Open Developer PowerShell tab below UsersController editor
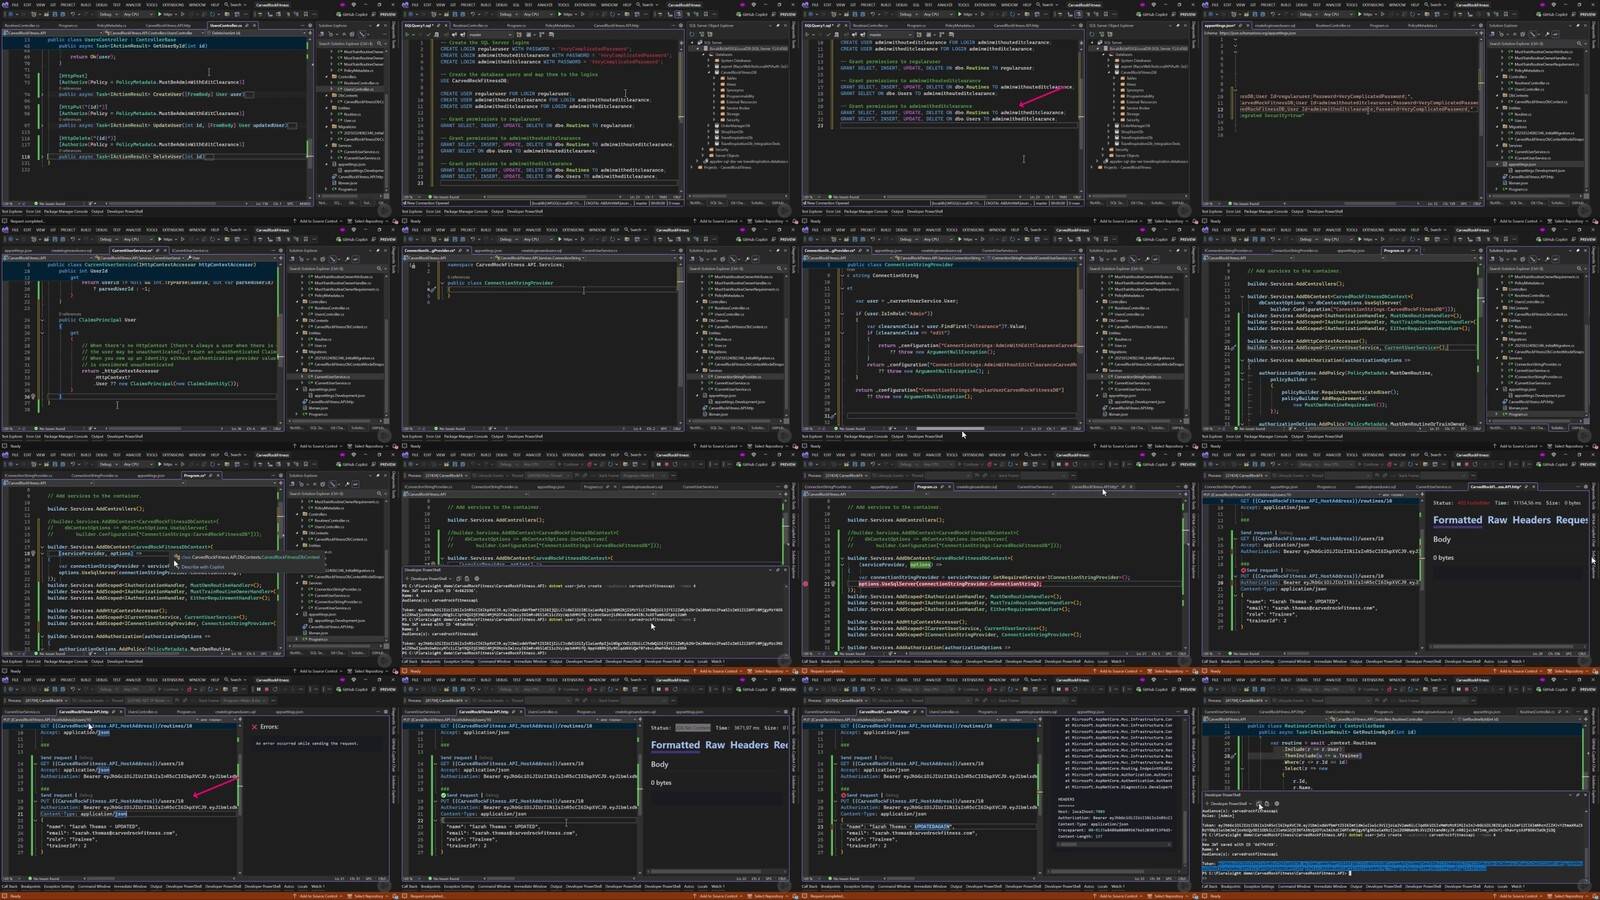The image size is (1600, 900). coord(125,211)
